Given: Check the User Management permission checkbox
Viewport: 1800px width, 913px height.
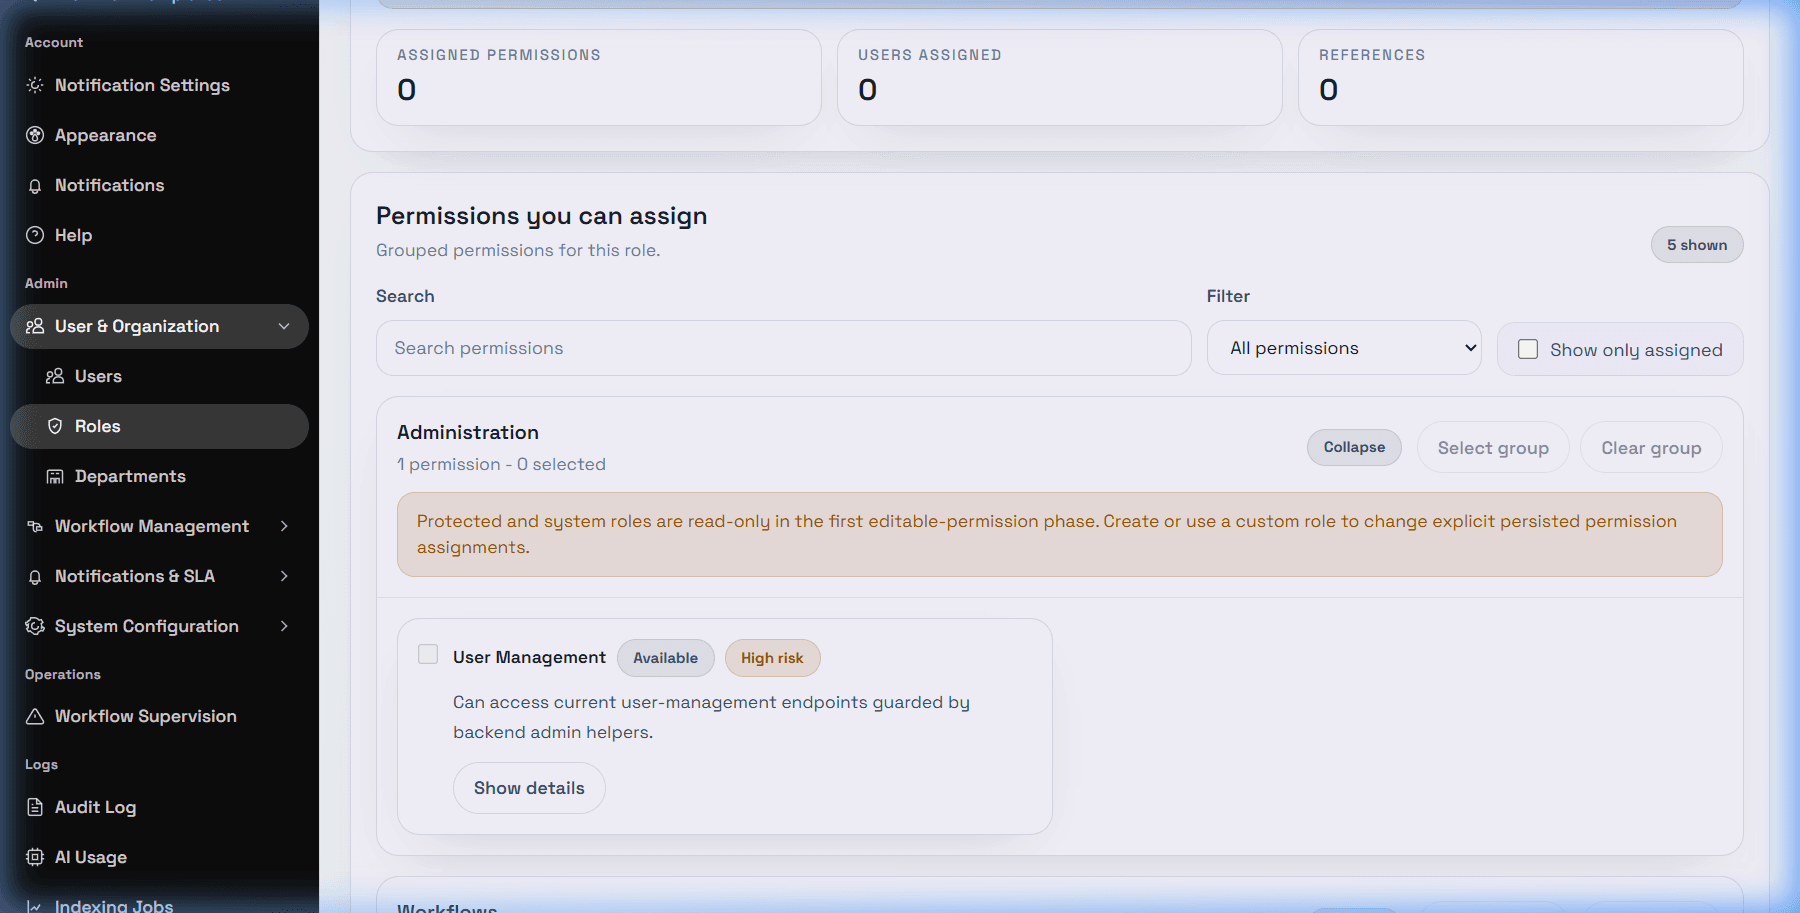Looking at the screenshot, I should (428, 654).
